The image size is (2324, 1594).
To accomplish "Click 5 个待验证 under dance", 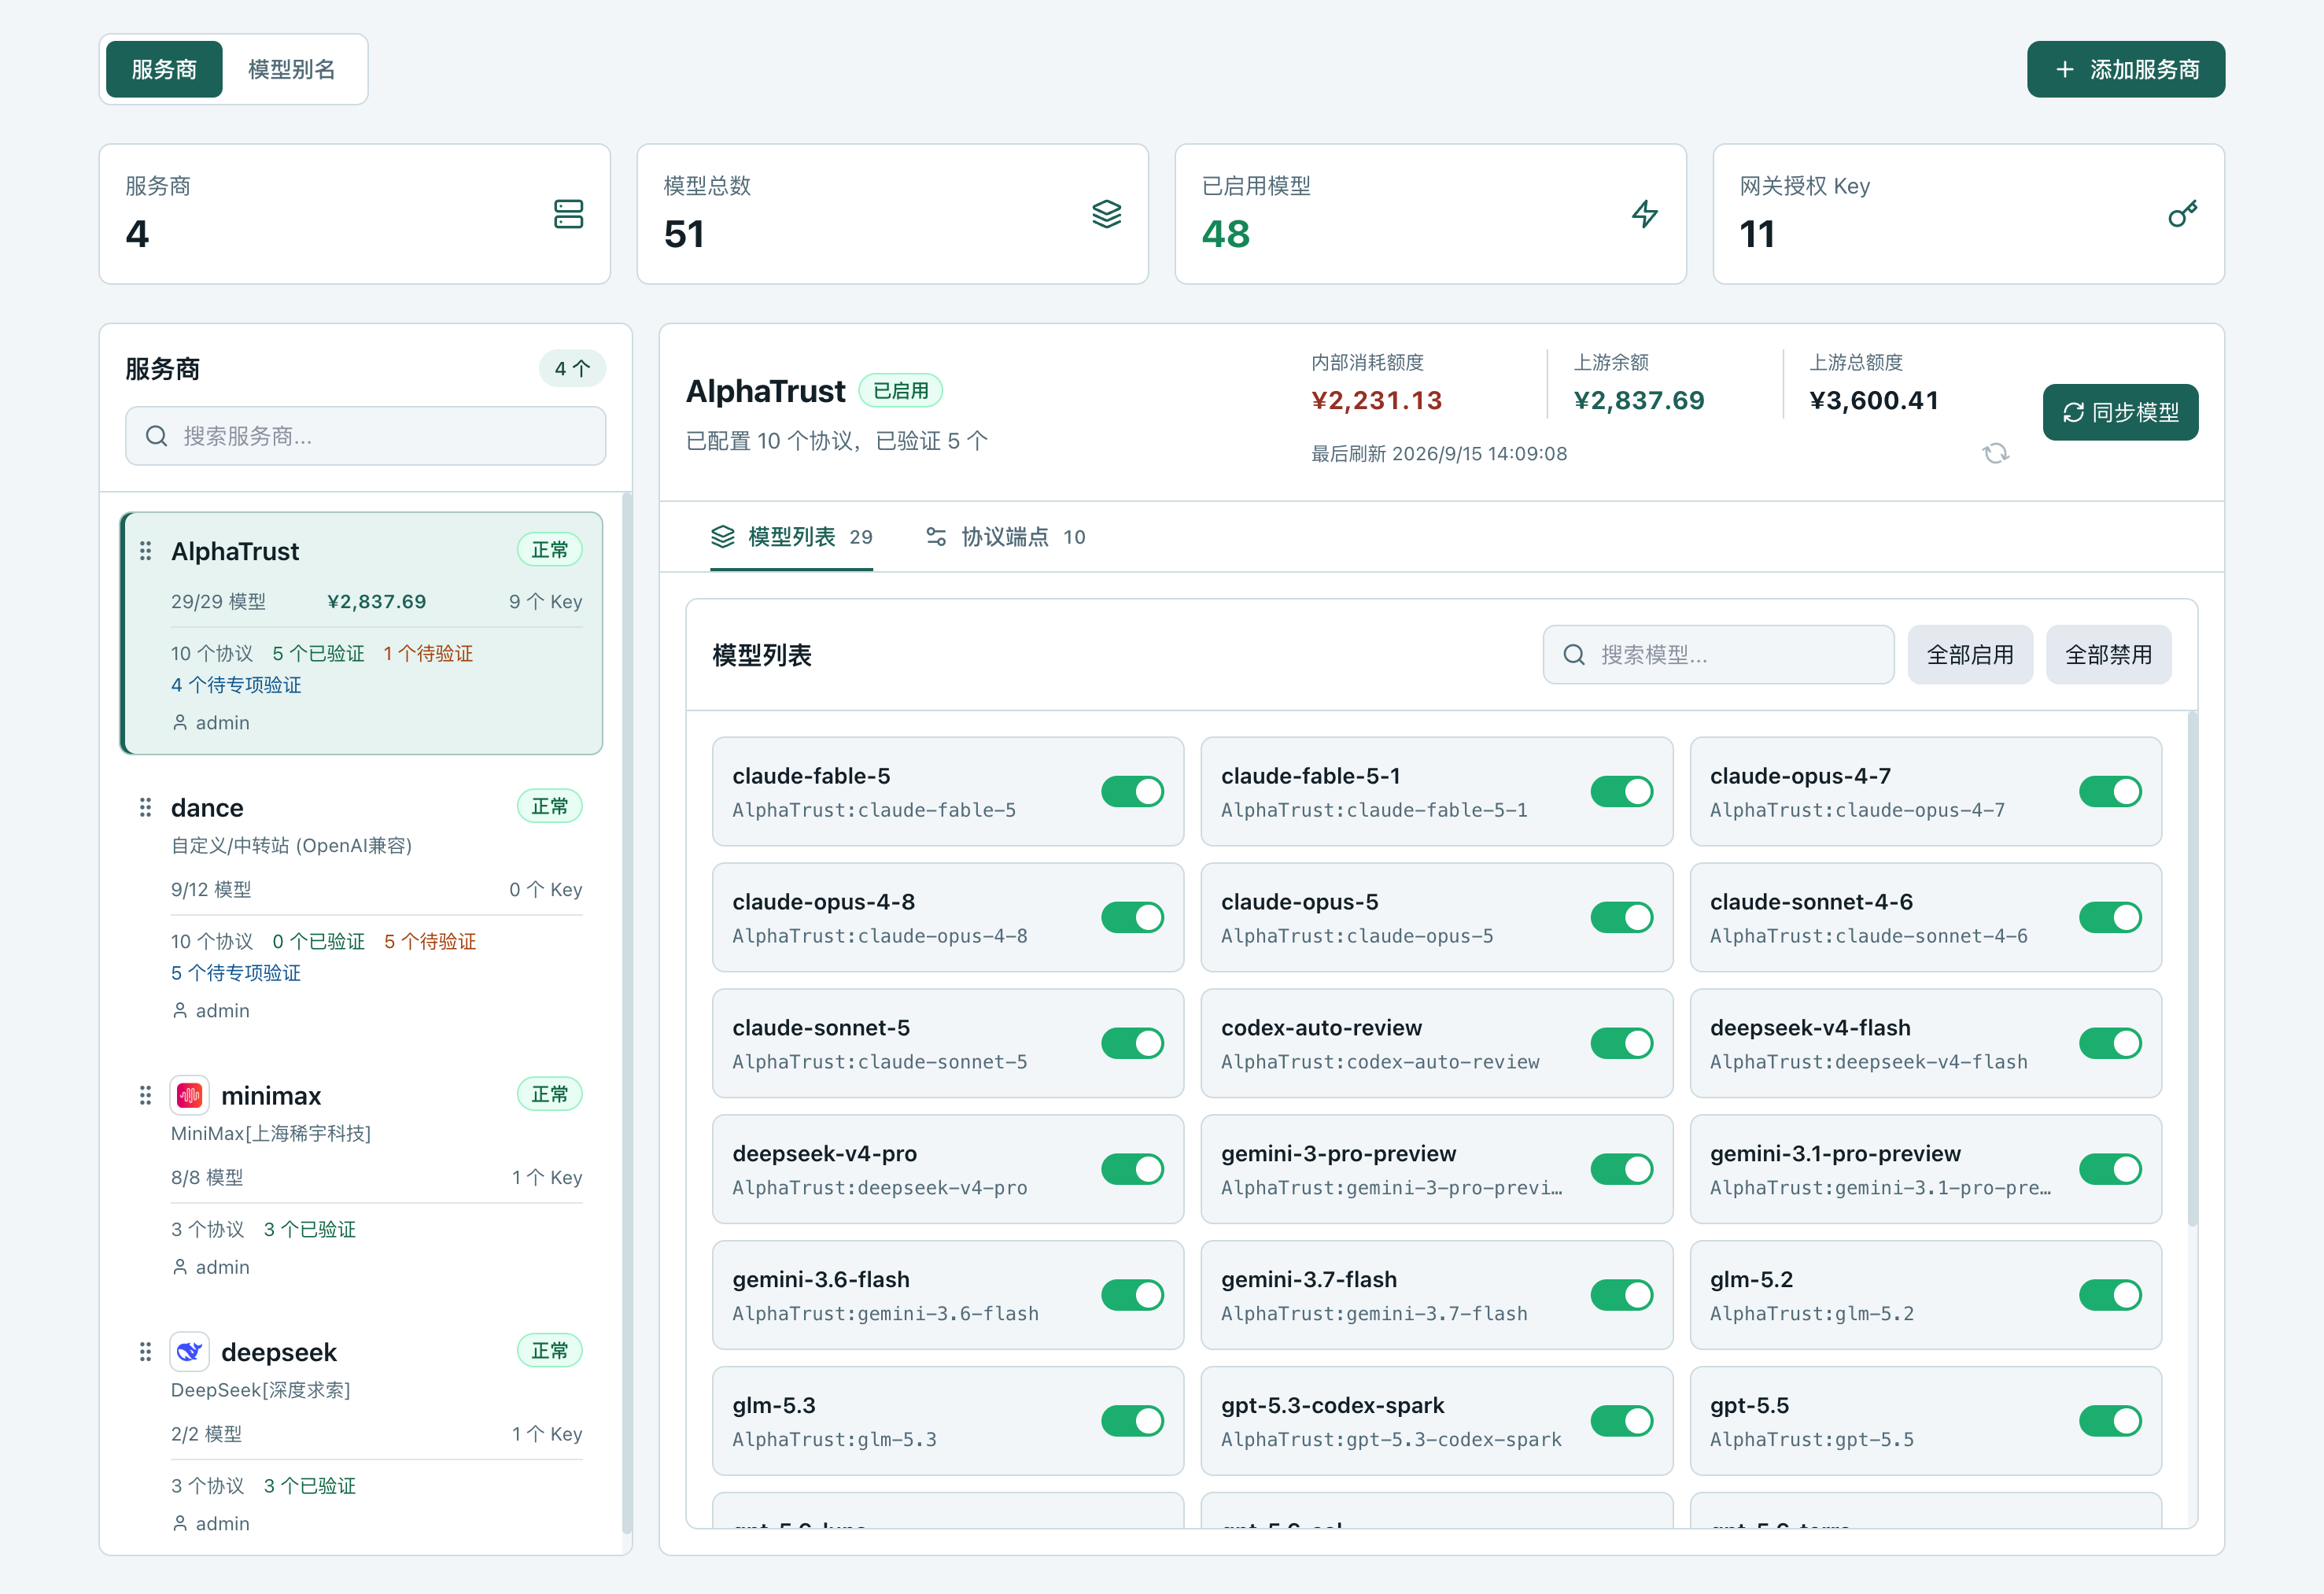I will (x=430, y=941).
